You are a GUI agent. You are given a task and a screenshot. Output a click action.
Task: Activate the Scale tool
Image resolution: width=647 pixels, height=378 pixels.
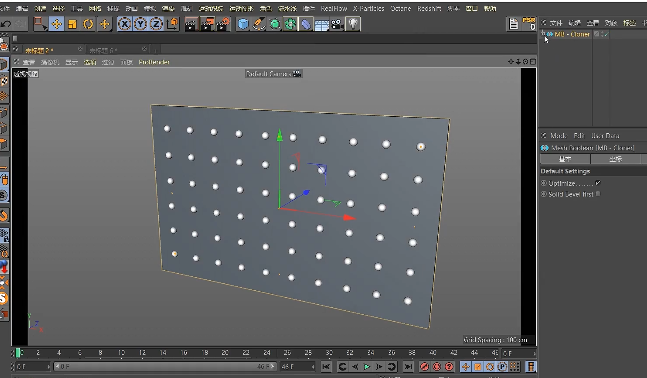tap(72, 24)
